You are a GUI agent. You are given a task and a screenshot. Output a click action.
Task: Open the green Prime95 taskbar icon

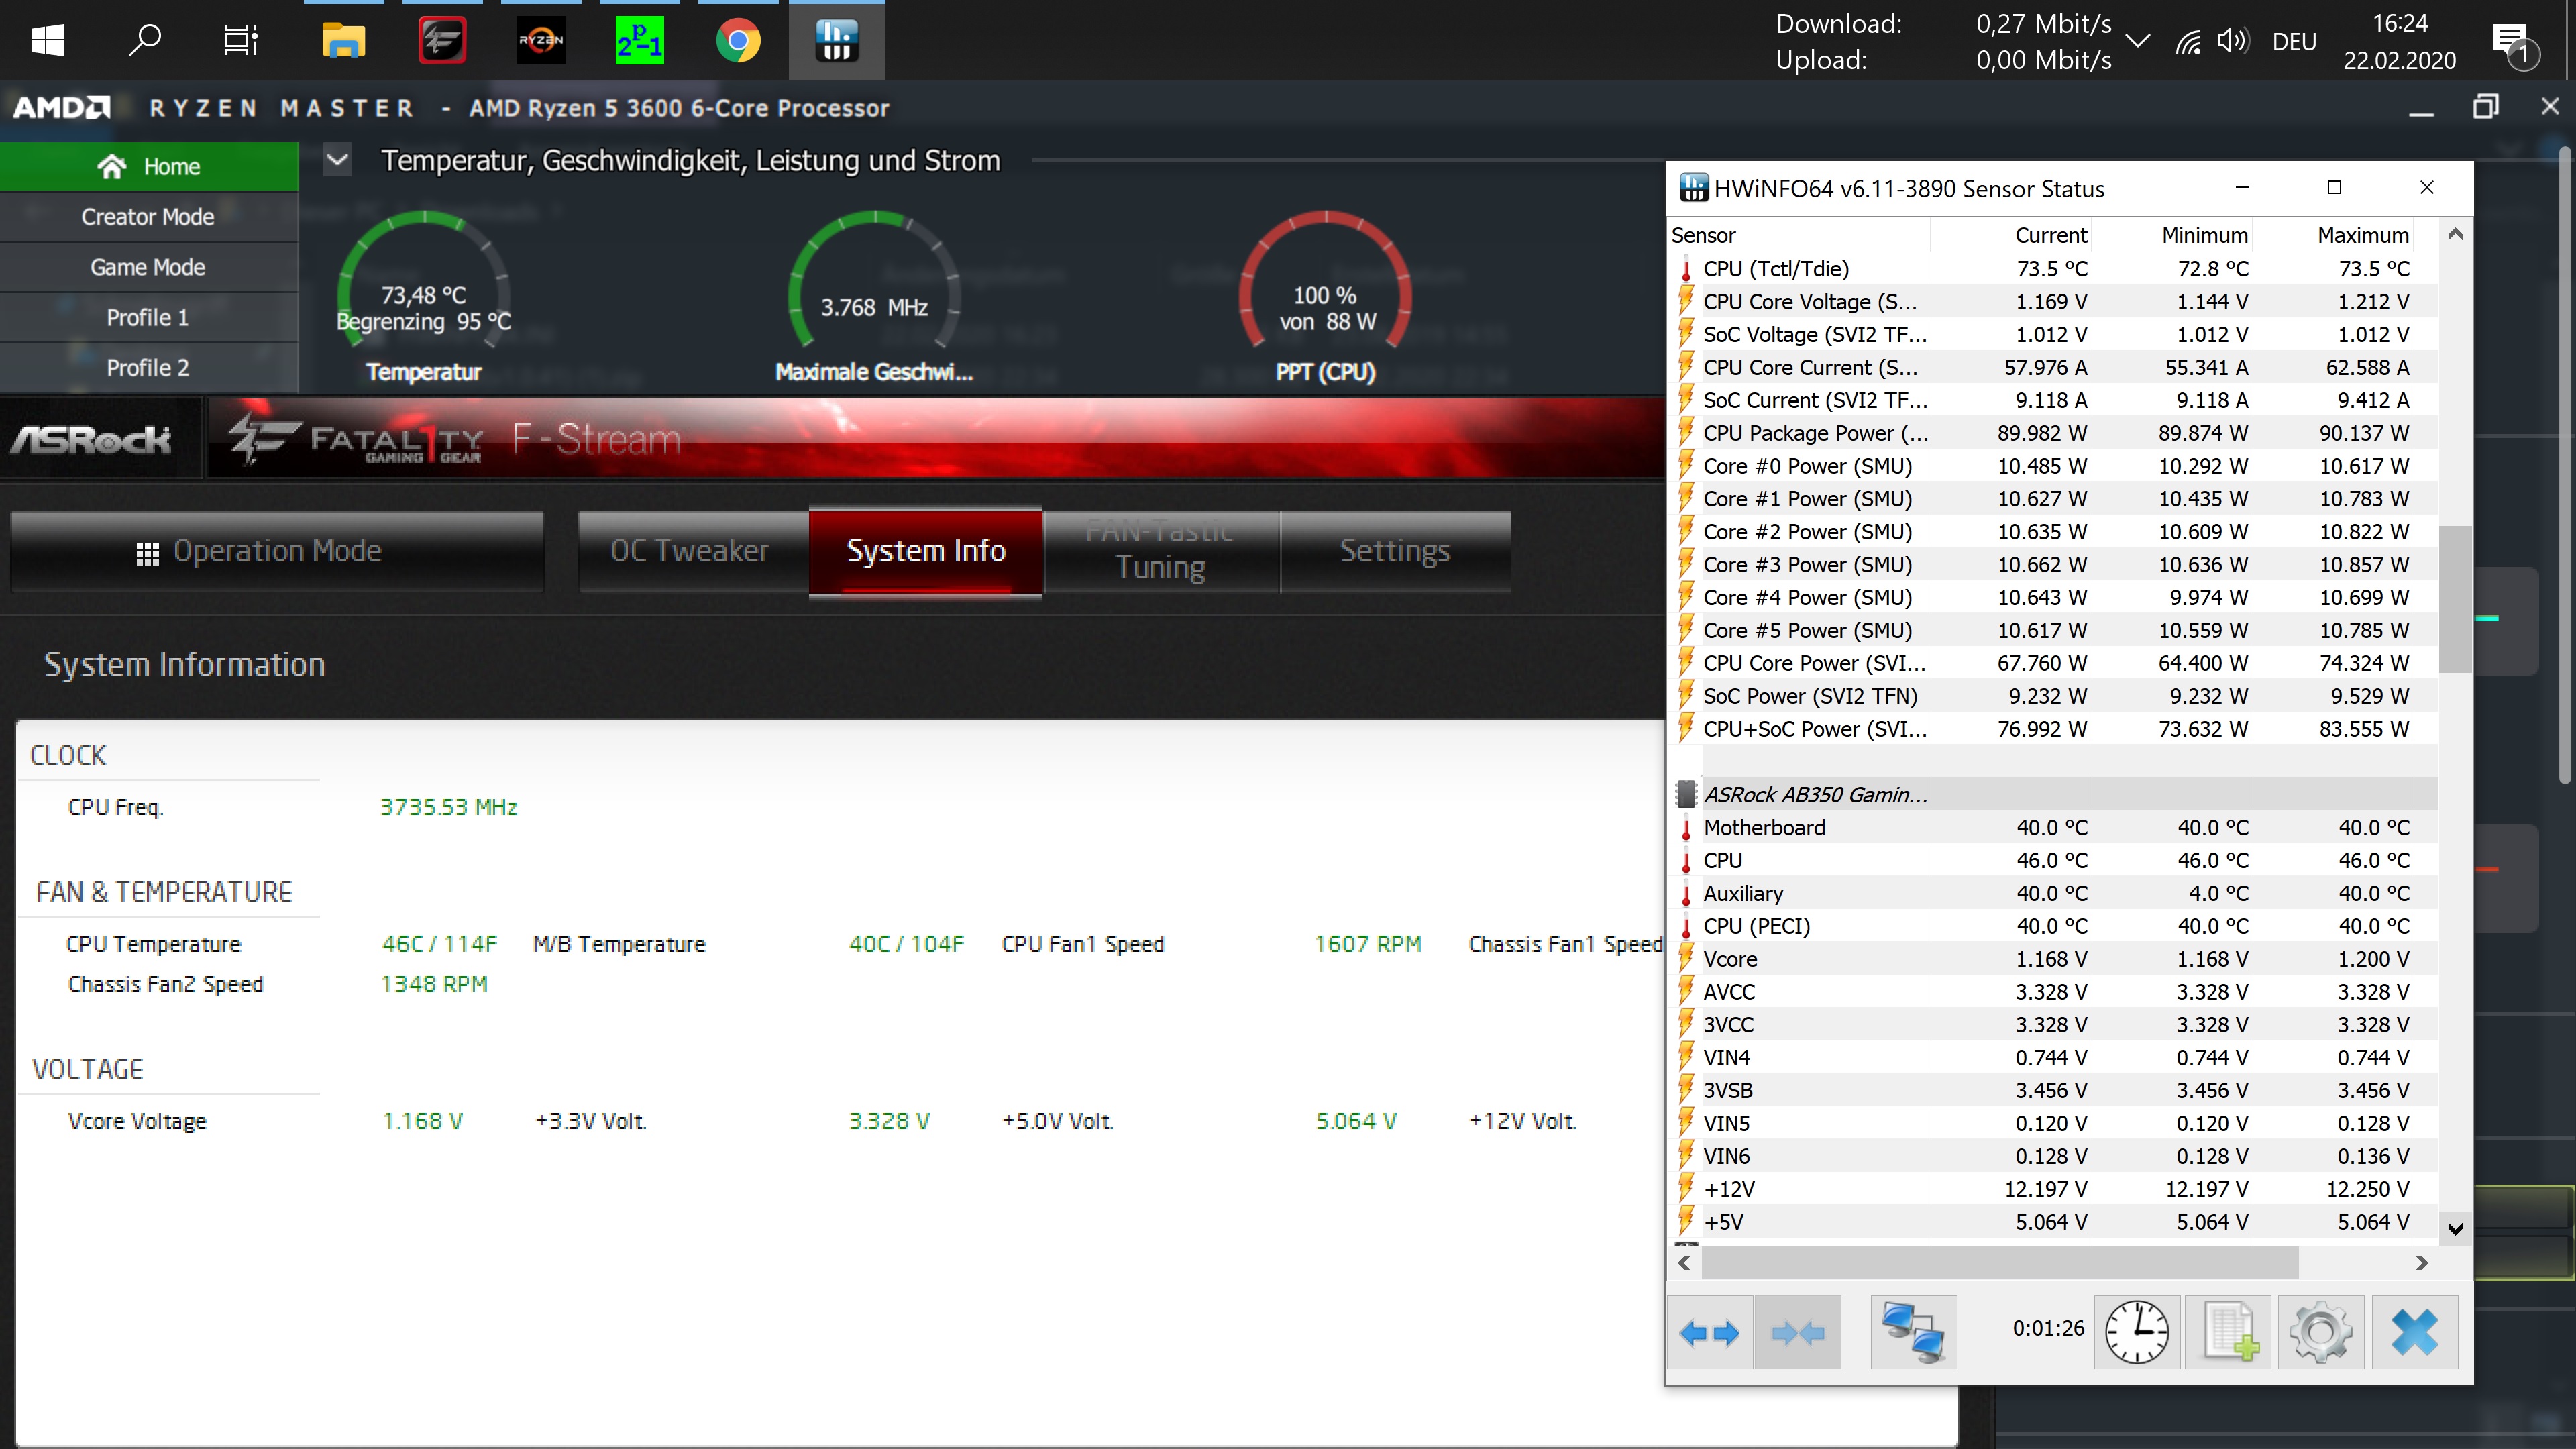pos(639,40)
